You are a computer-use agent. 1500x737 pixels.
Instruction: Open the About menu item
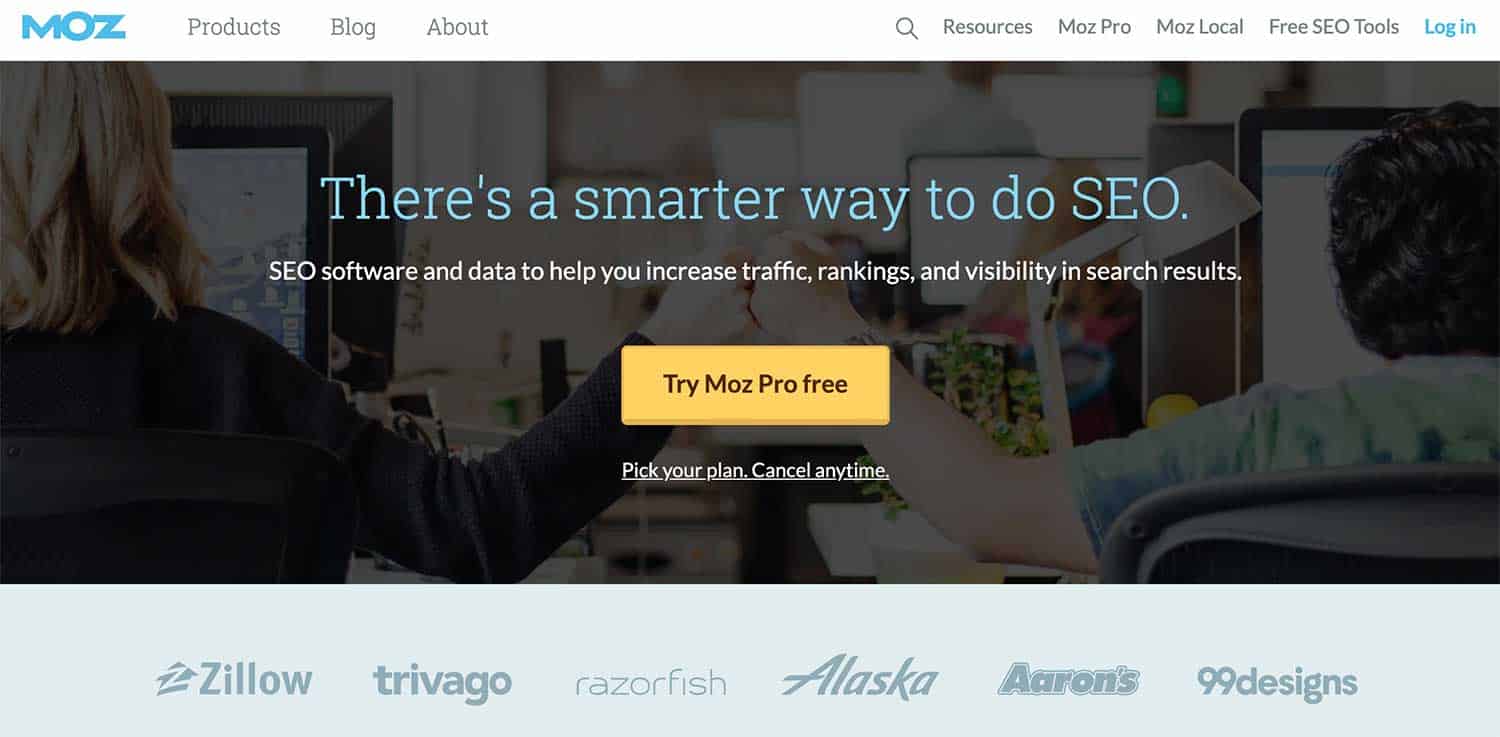457,27
